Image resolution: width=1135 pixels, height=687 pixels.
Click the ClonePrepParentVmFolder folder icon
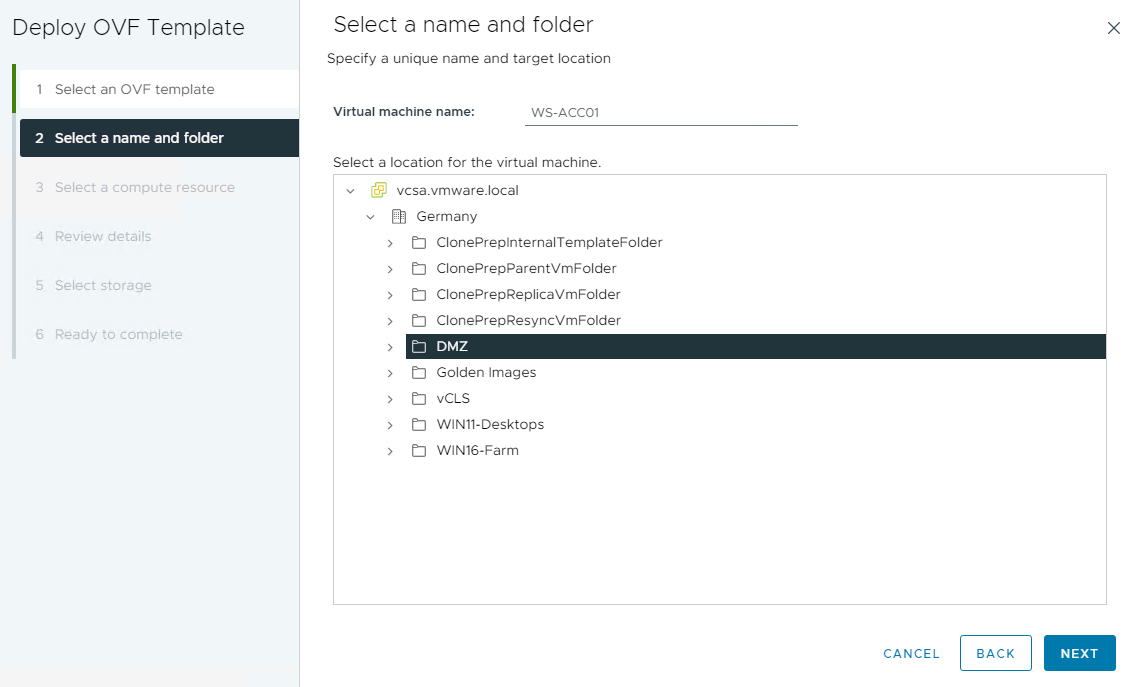pos(418,268)
